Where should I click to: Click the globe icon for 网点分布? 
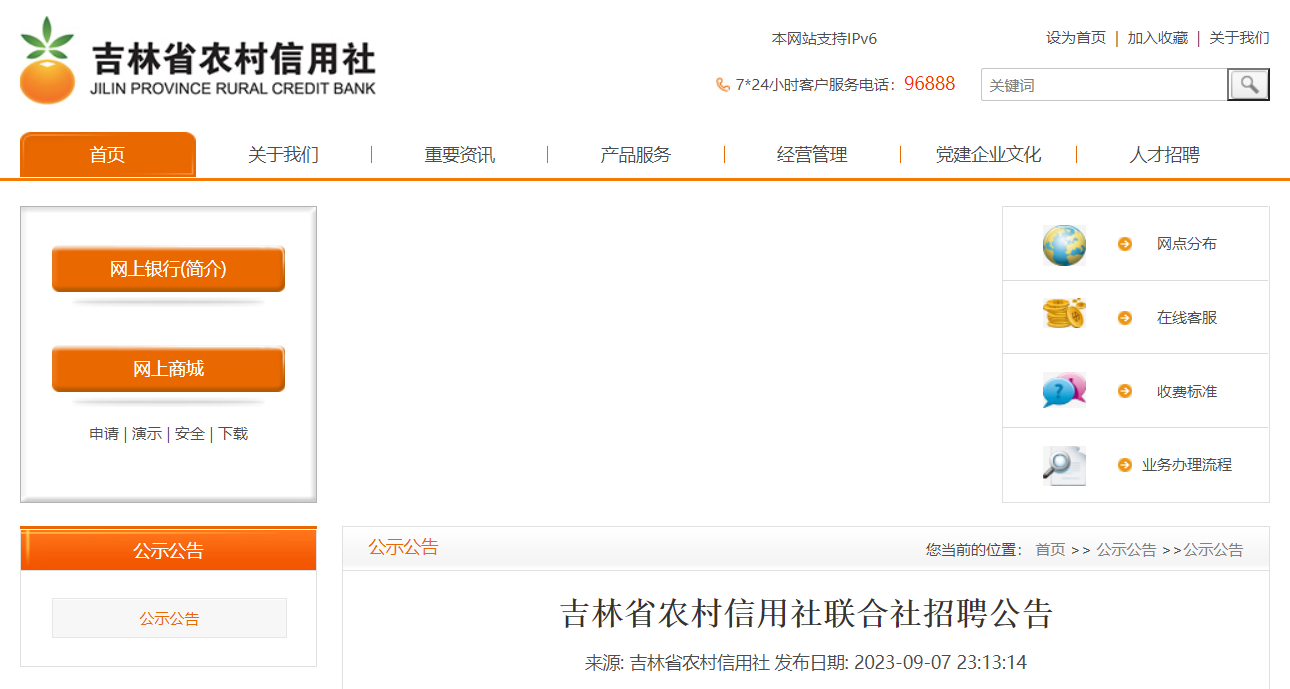point(1064,245)
